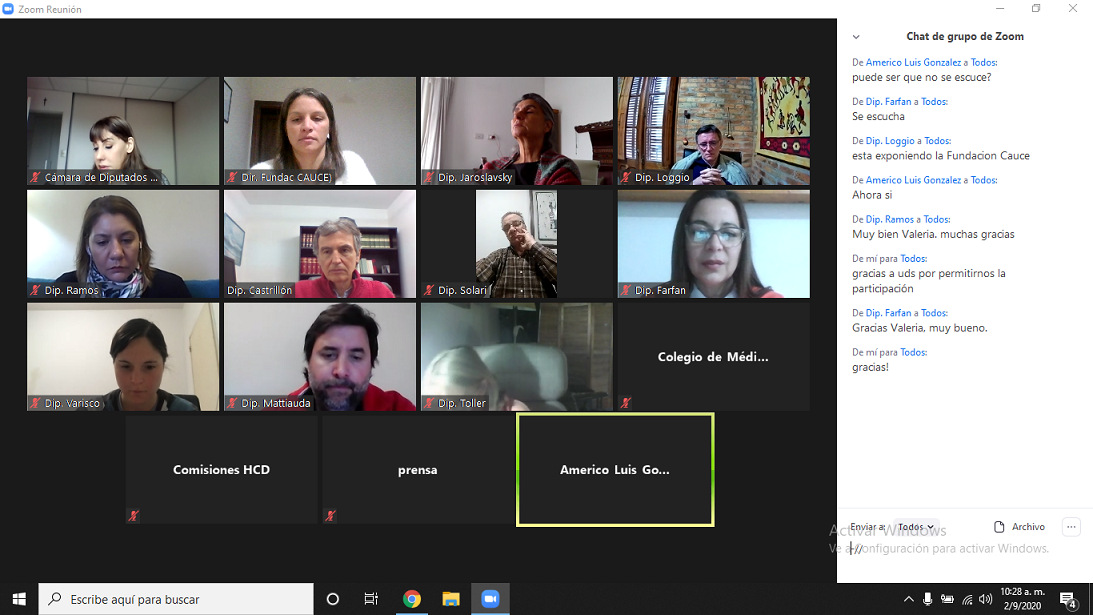Click muted mic icon on Comisiones HCD tile
Viewport: 1093px width, 615px height.
click(134, 516)
